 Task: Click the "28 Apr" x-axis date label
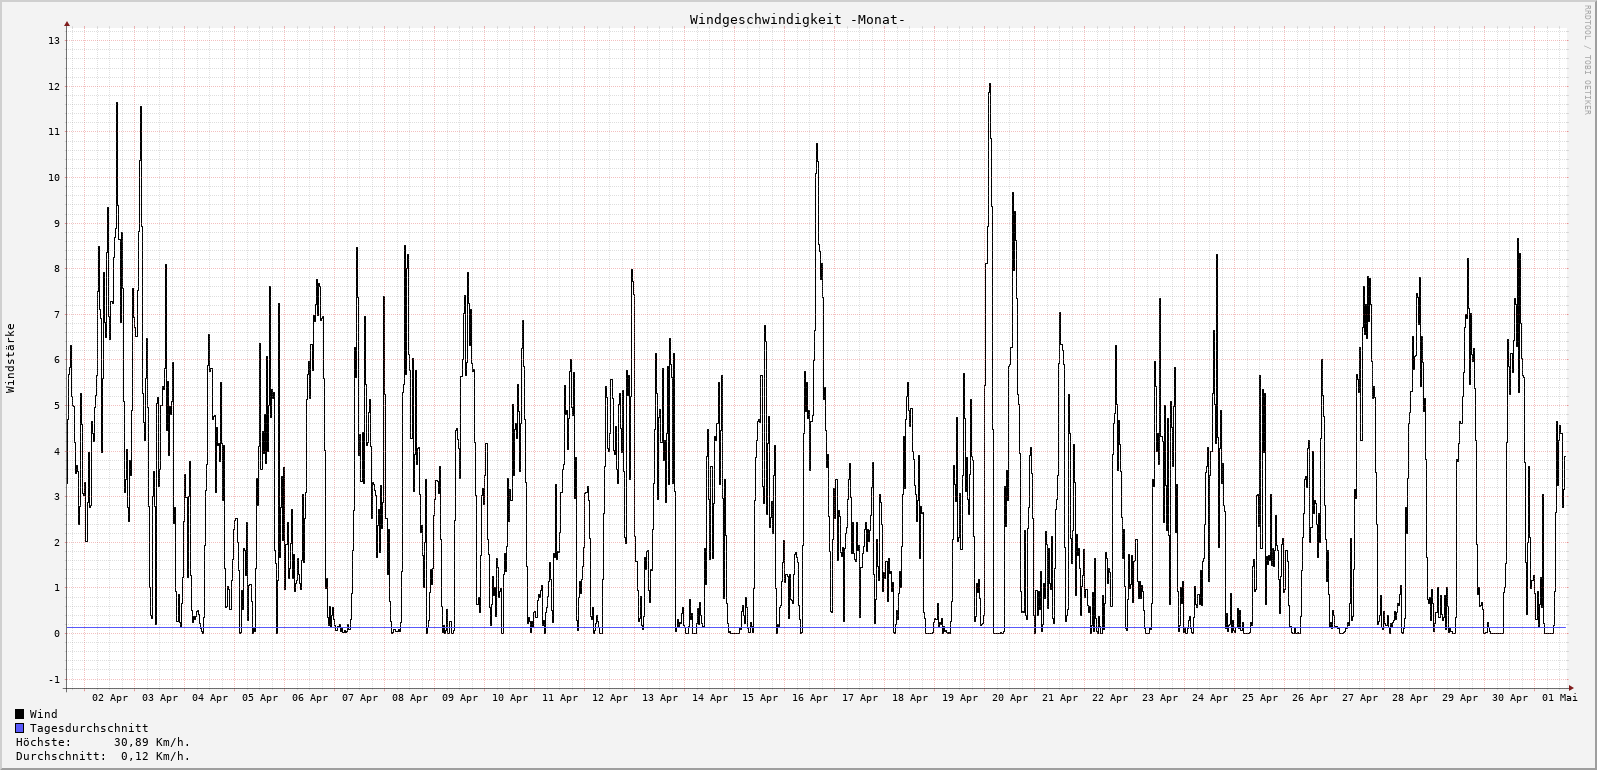pyautogui.click(x=1410, y=698)
